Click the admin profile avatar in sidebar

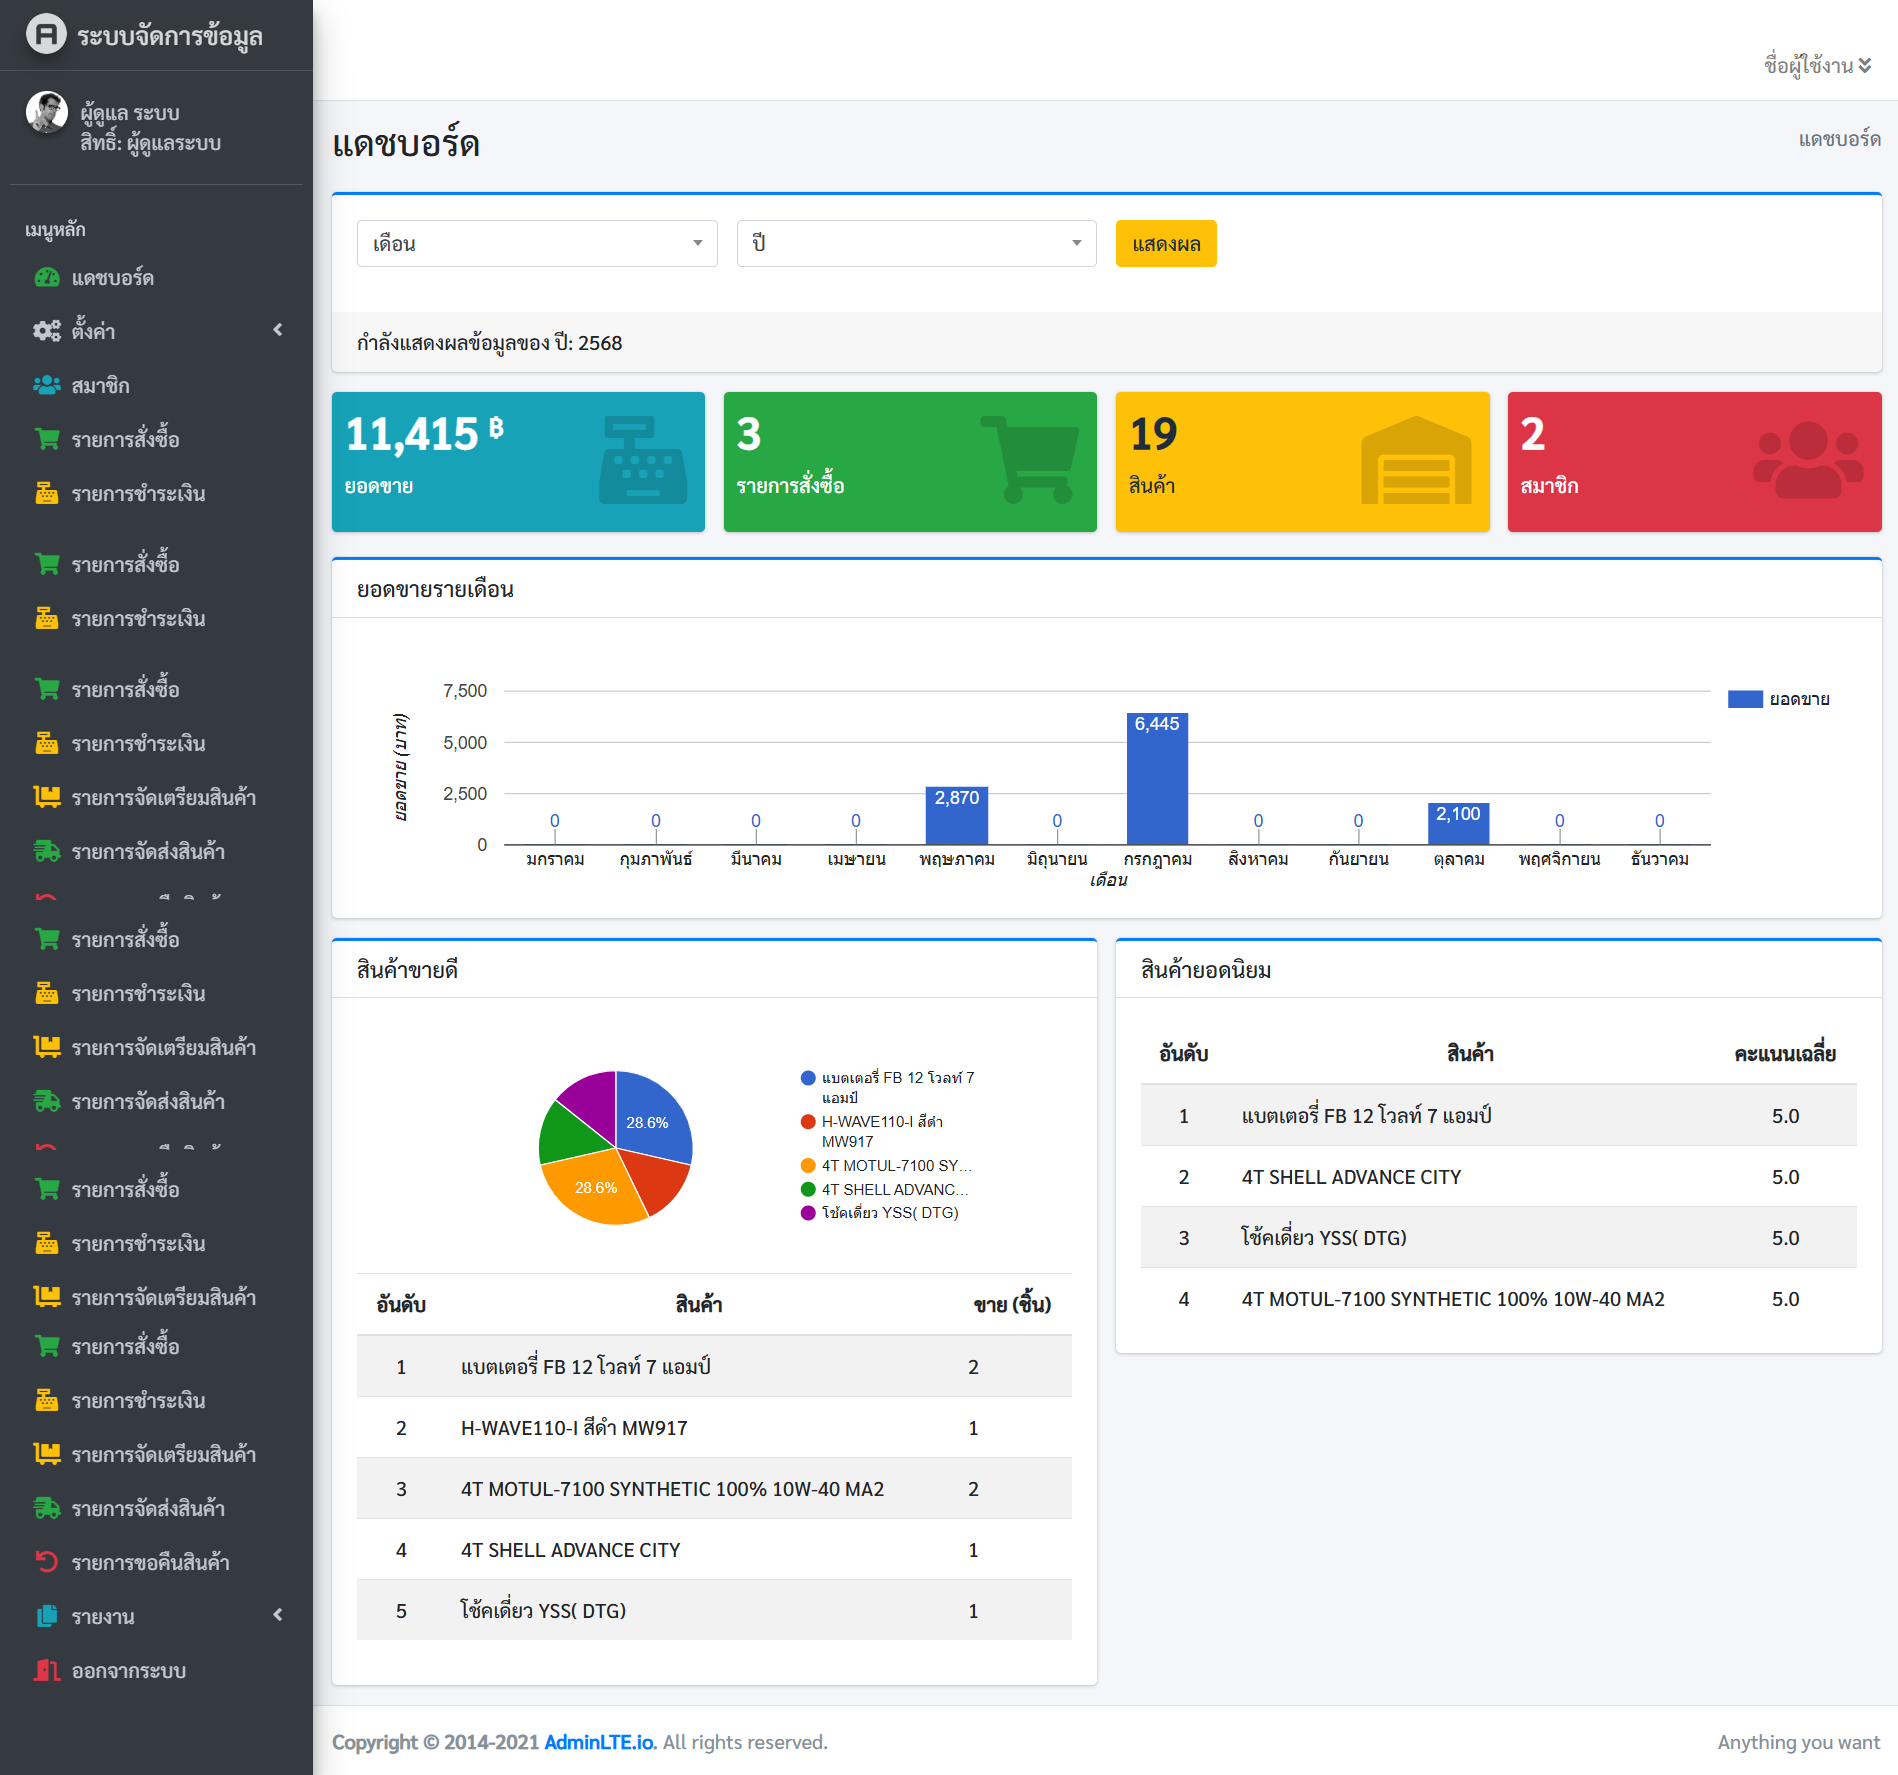(46, 113)
